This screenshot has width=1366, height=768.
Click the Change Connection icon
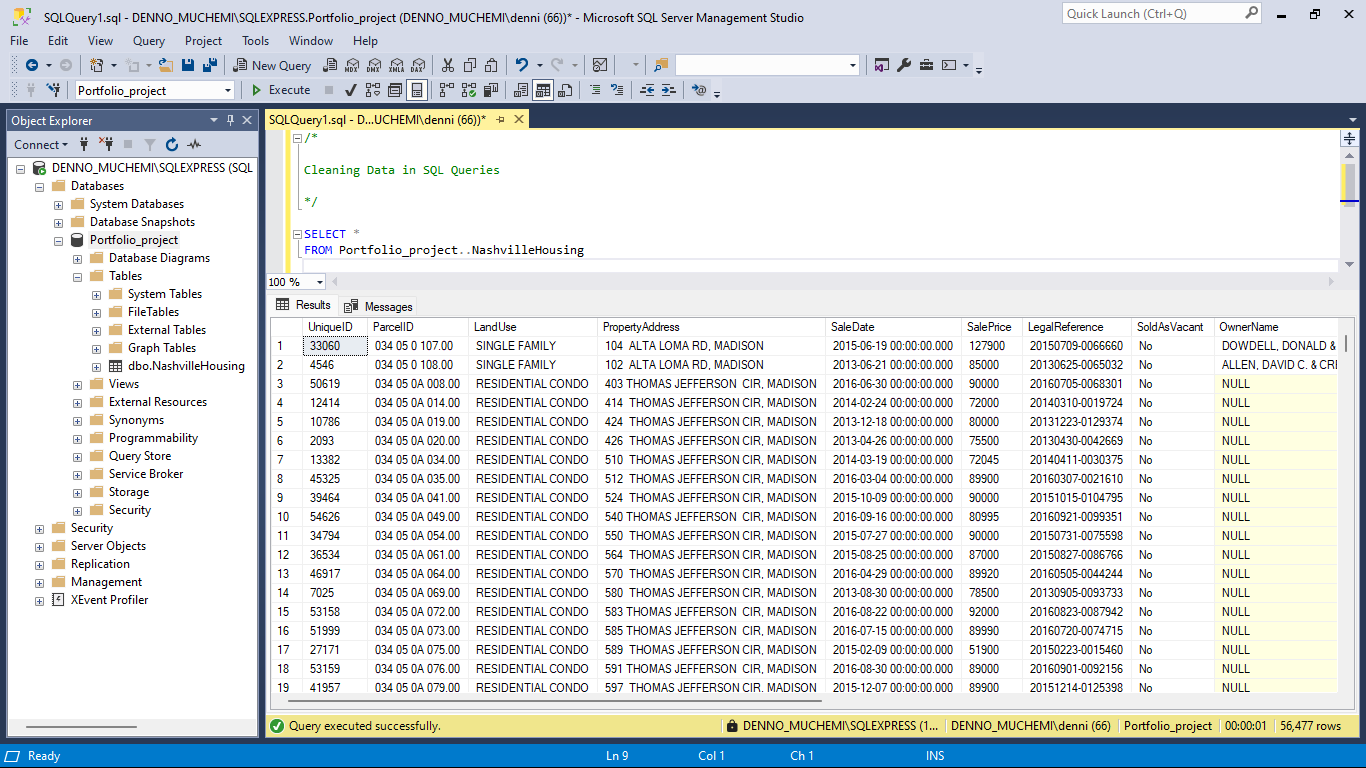pos(54,90)
